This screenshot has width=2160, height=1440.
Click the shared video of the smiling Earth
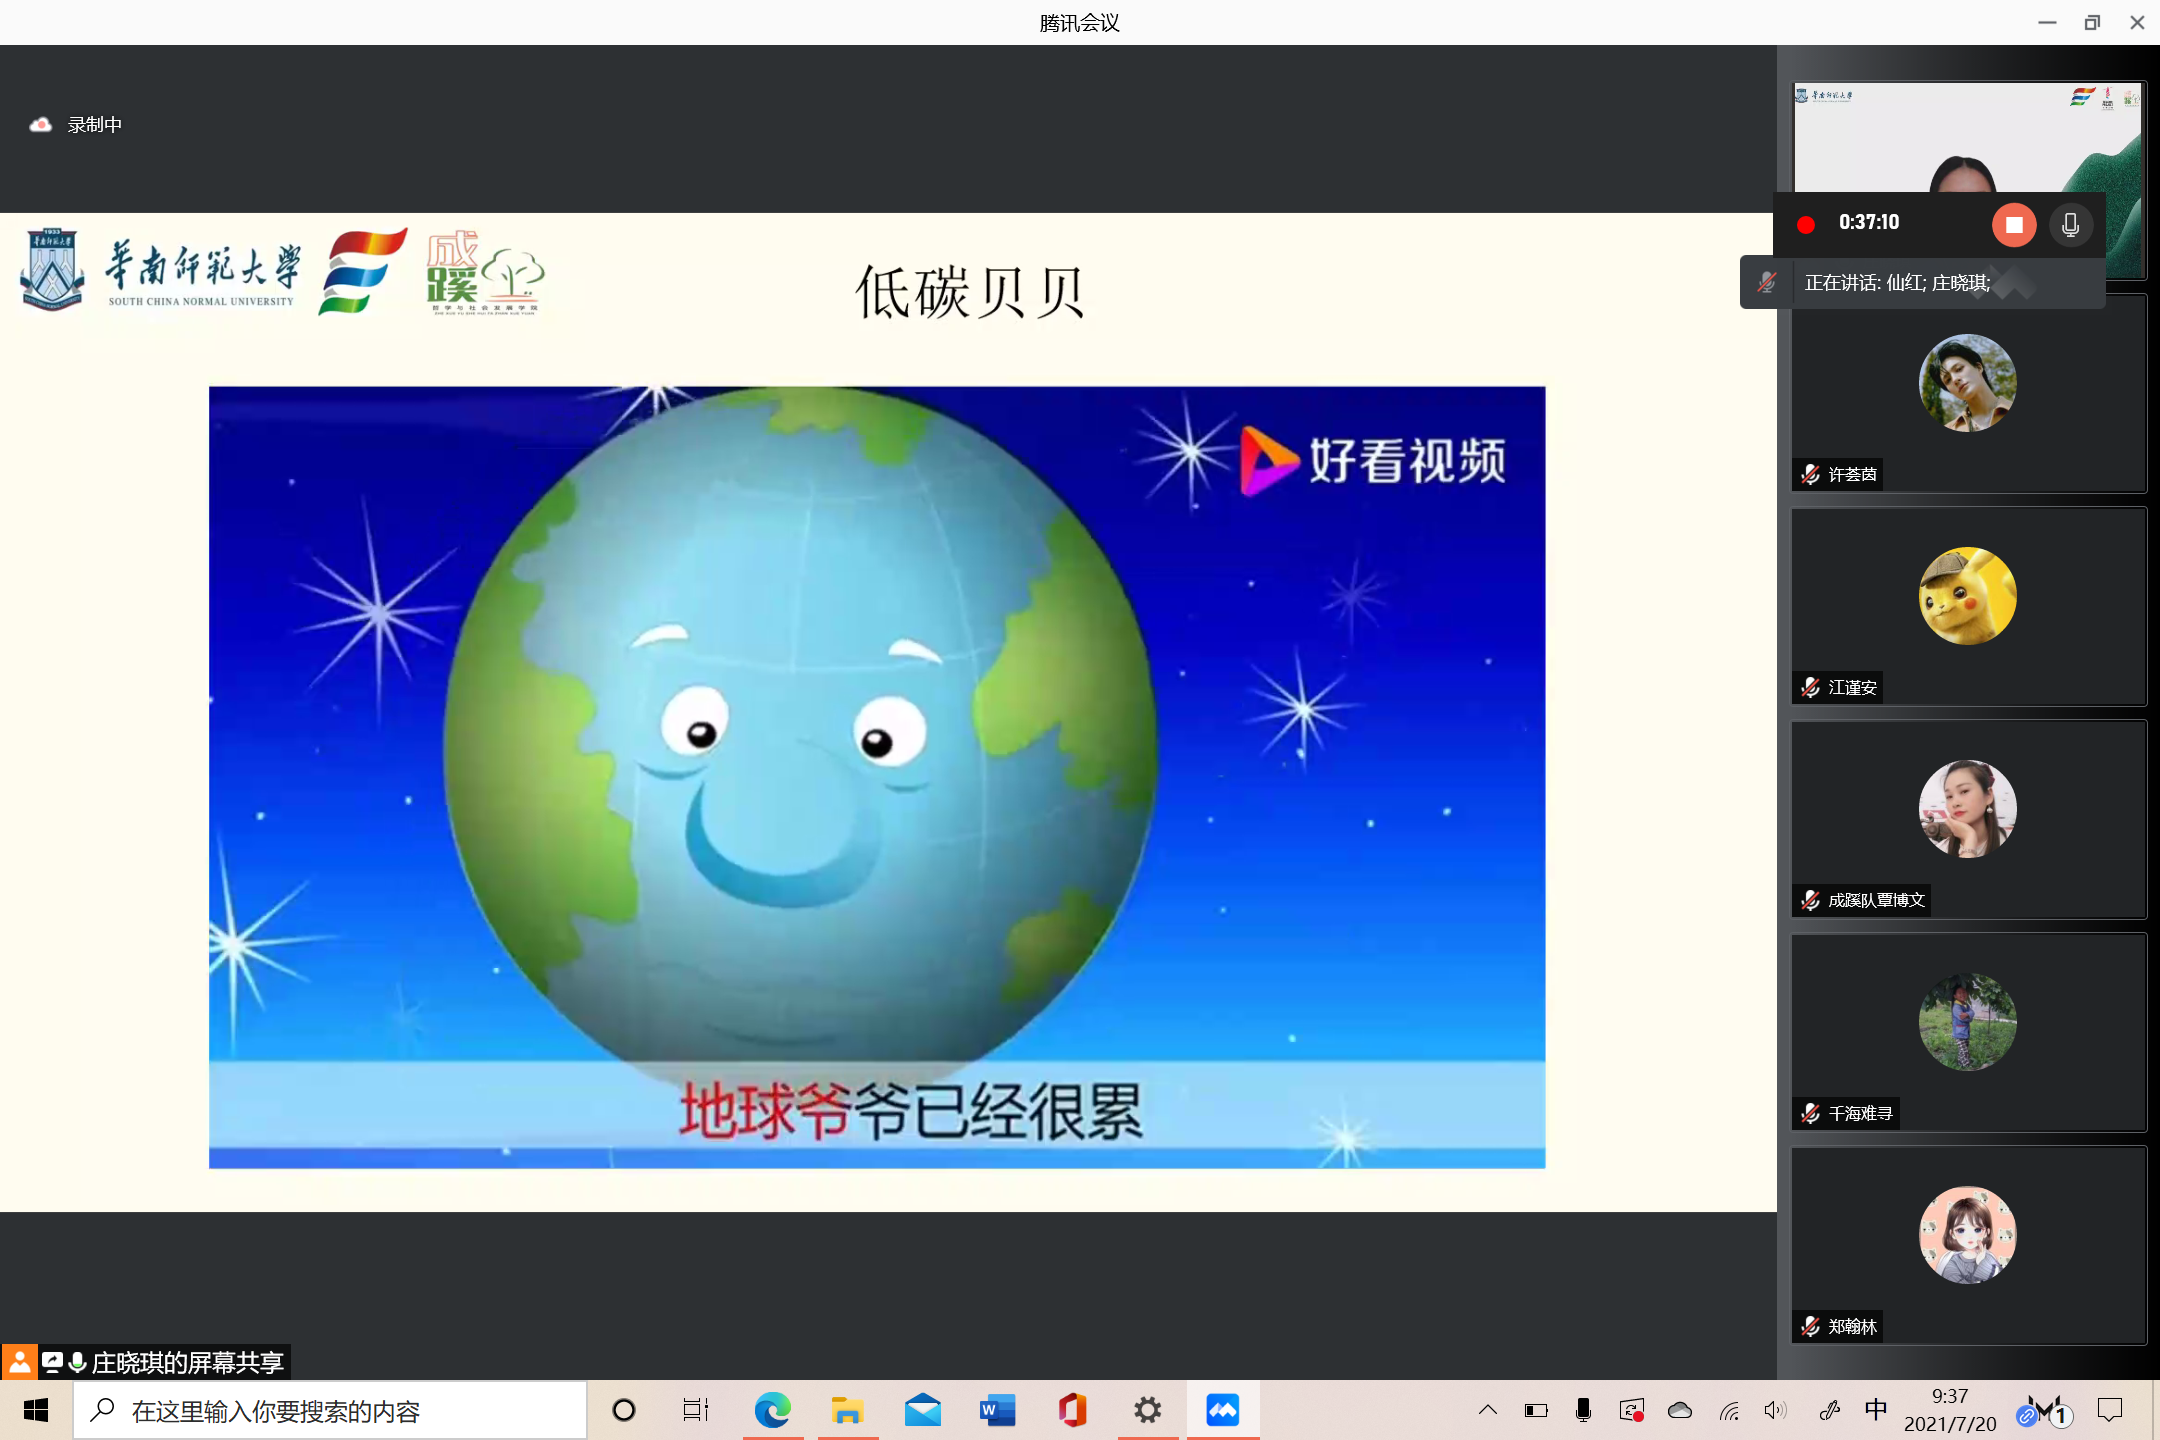click(x=877, y=777)
